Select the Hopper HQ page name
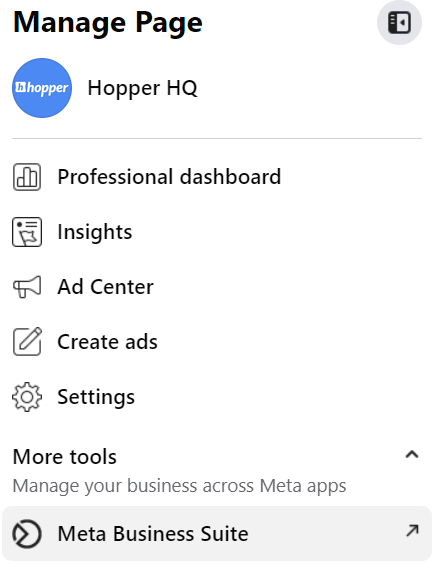This screenshot has height=571, width=436. [x=142, y=88]
